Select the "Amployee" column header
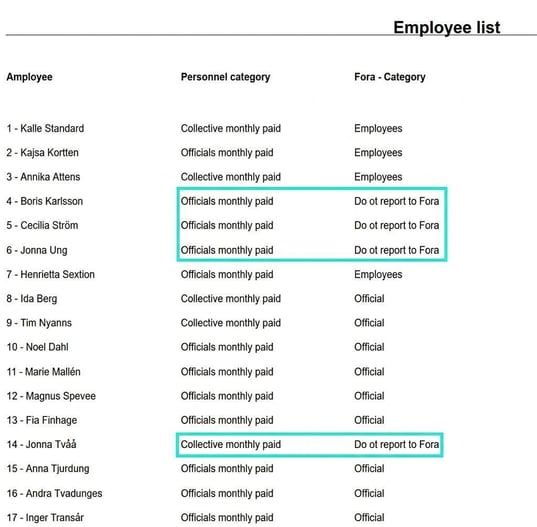The width and height of the screenshot is (537, 527). click(x=29, y=77)
